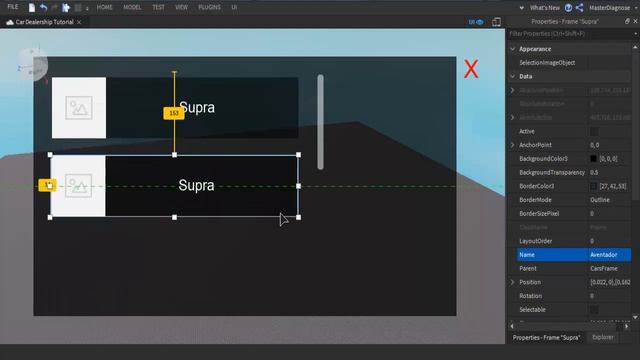This screenshot has width=640, height=360.
Task: Click the Publish to Roblox icon
Action: (66, 7)
